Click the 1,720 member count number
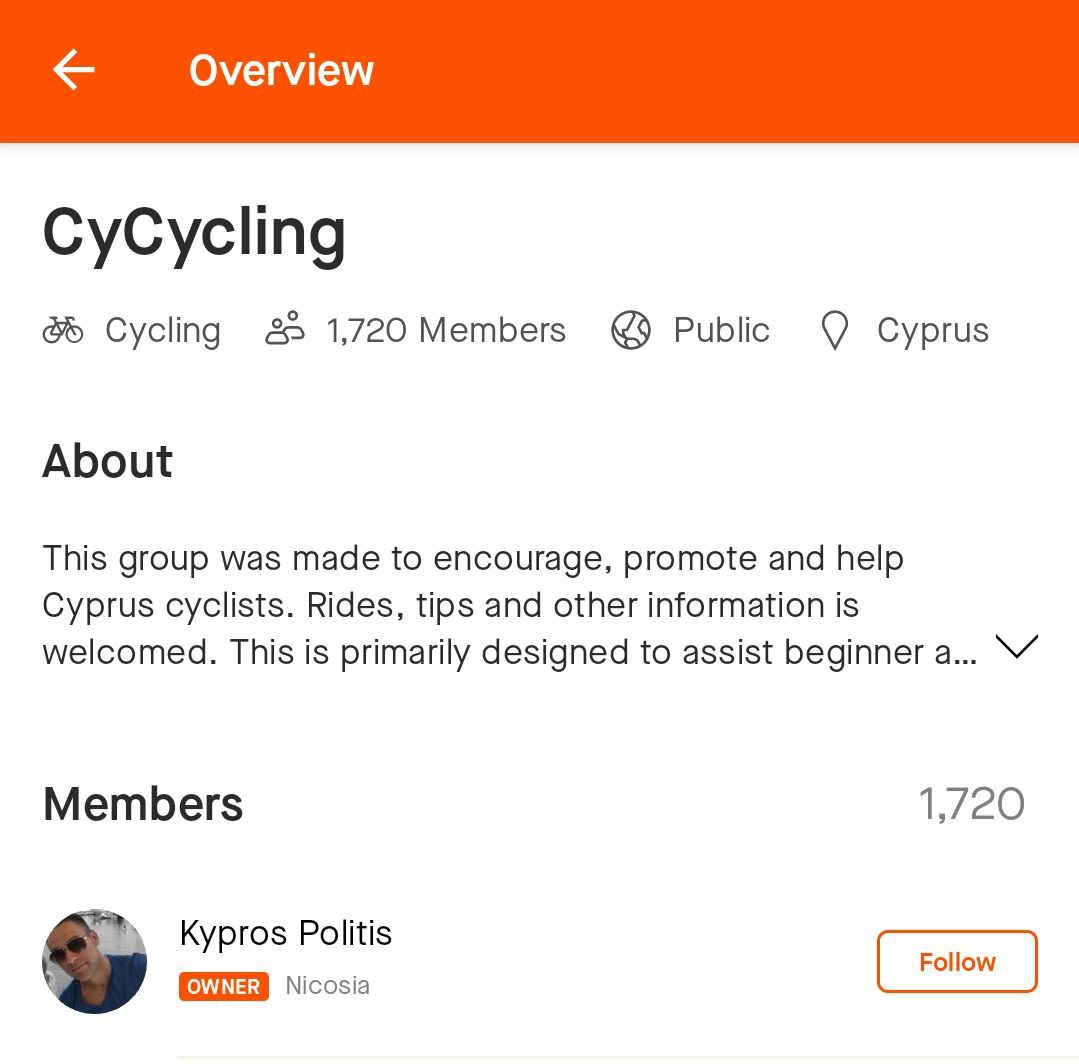 click(x=971, y=804)
